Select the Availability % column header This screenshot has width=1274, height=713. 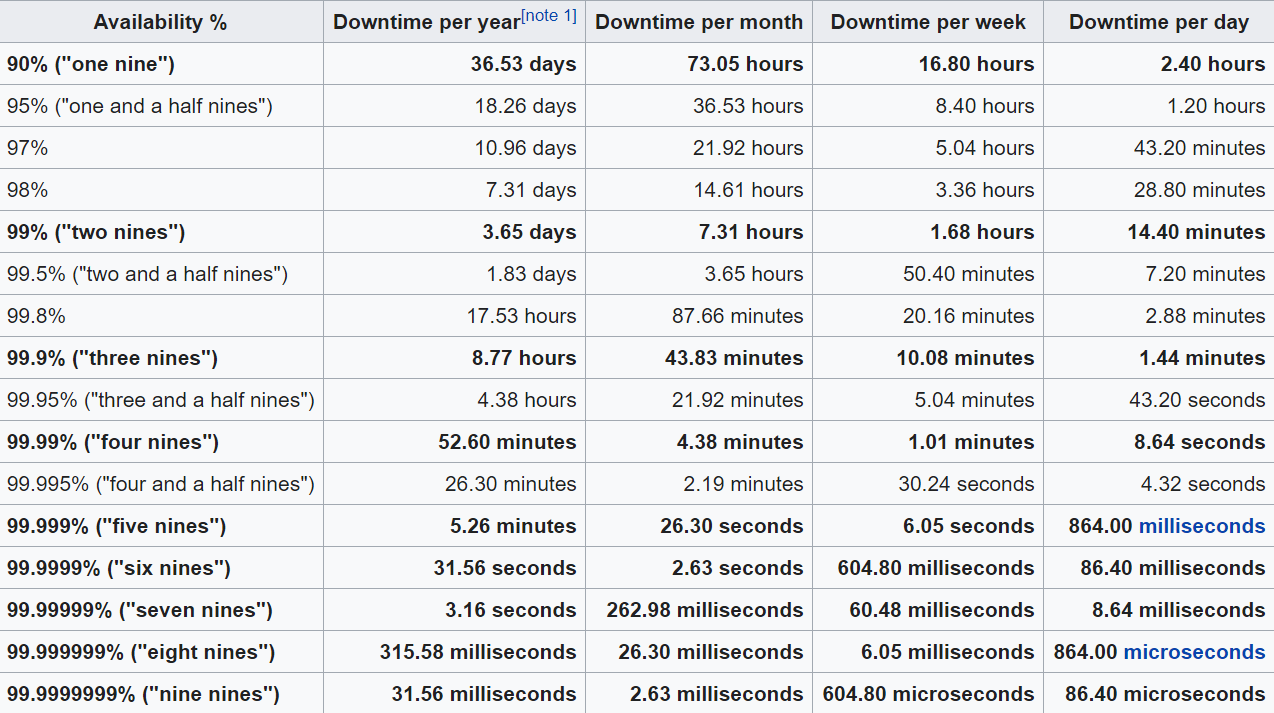click(160, 21)
